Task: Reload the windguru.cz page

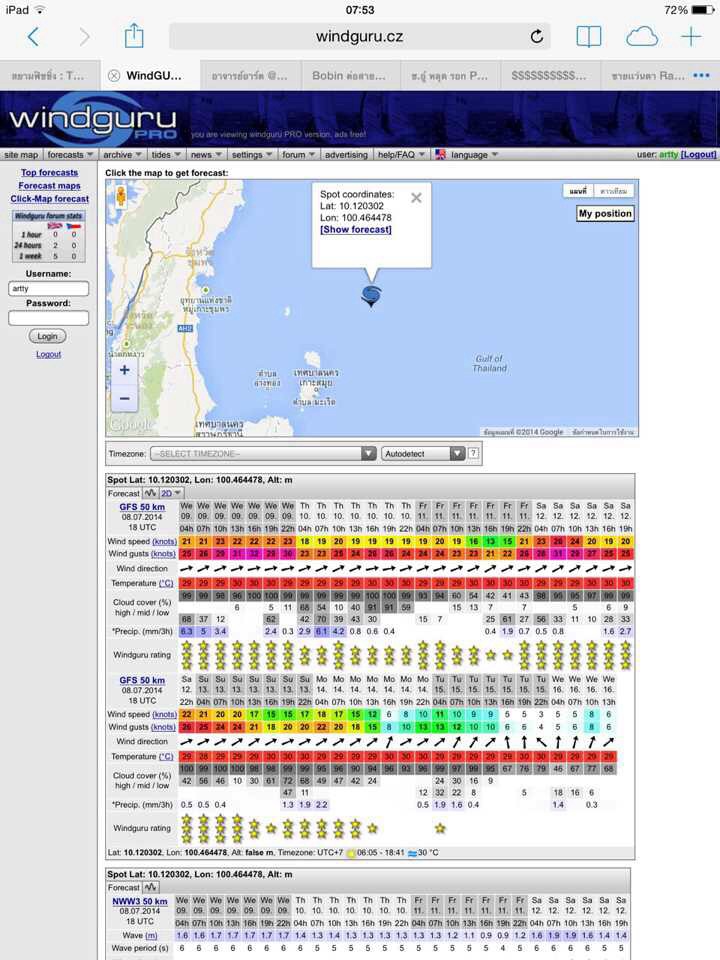Action: pyautogui.click(x=536, y=37)
